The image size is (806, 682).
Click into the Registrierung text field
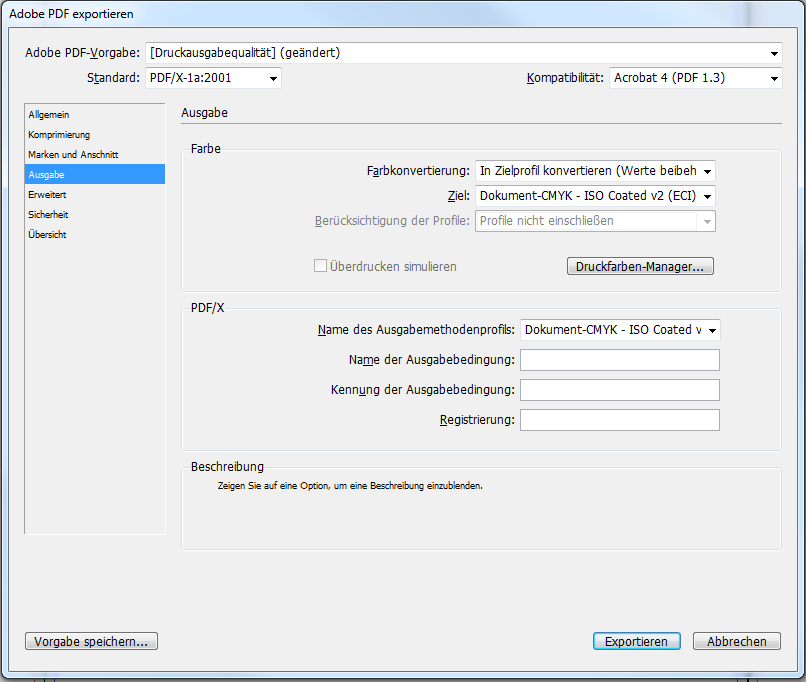coord(619,420)
